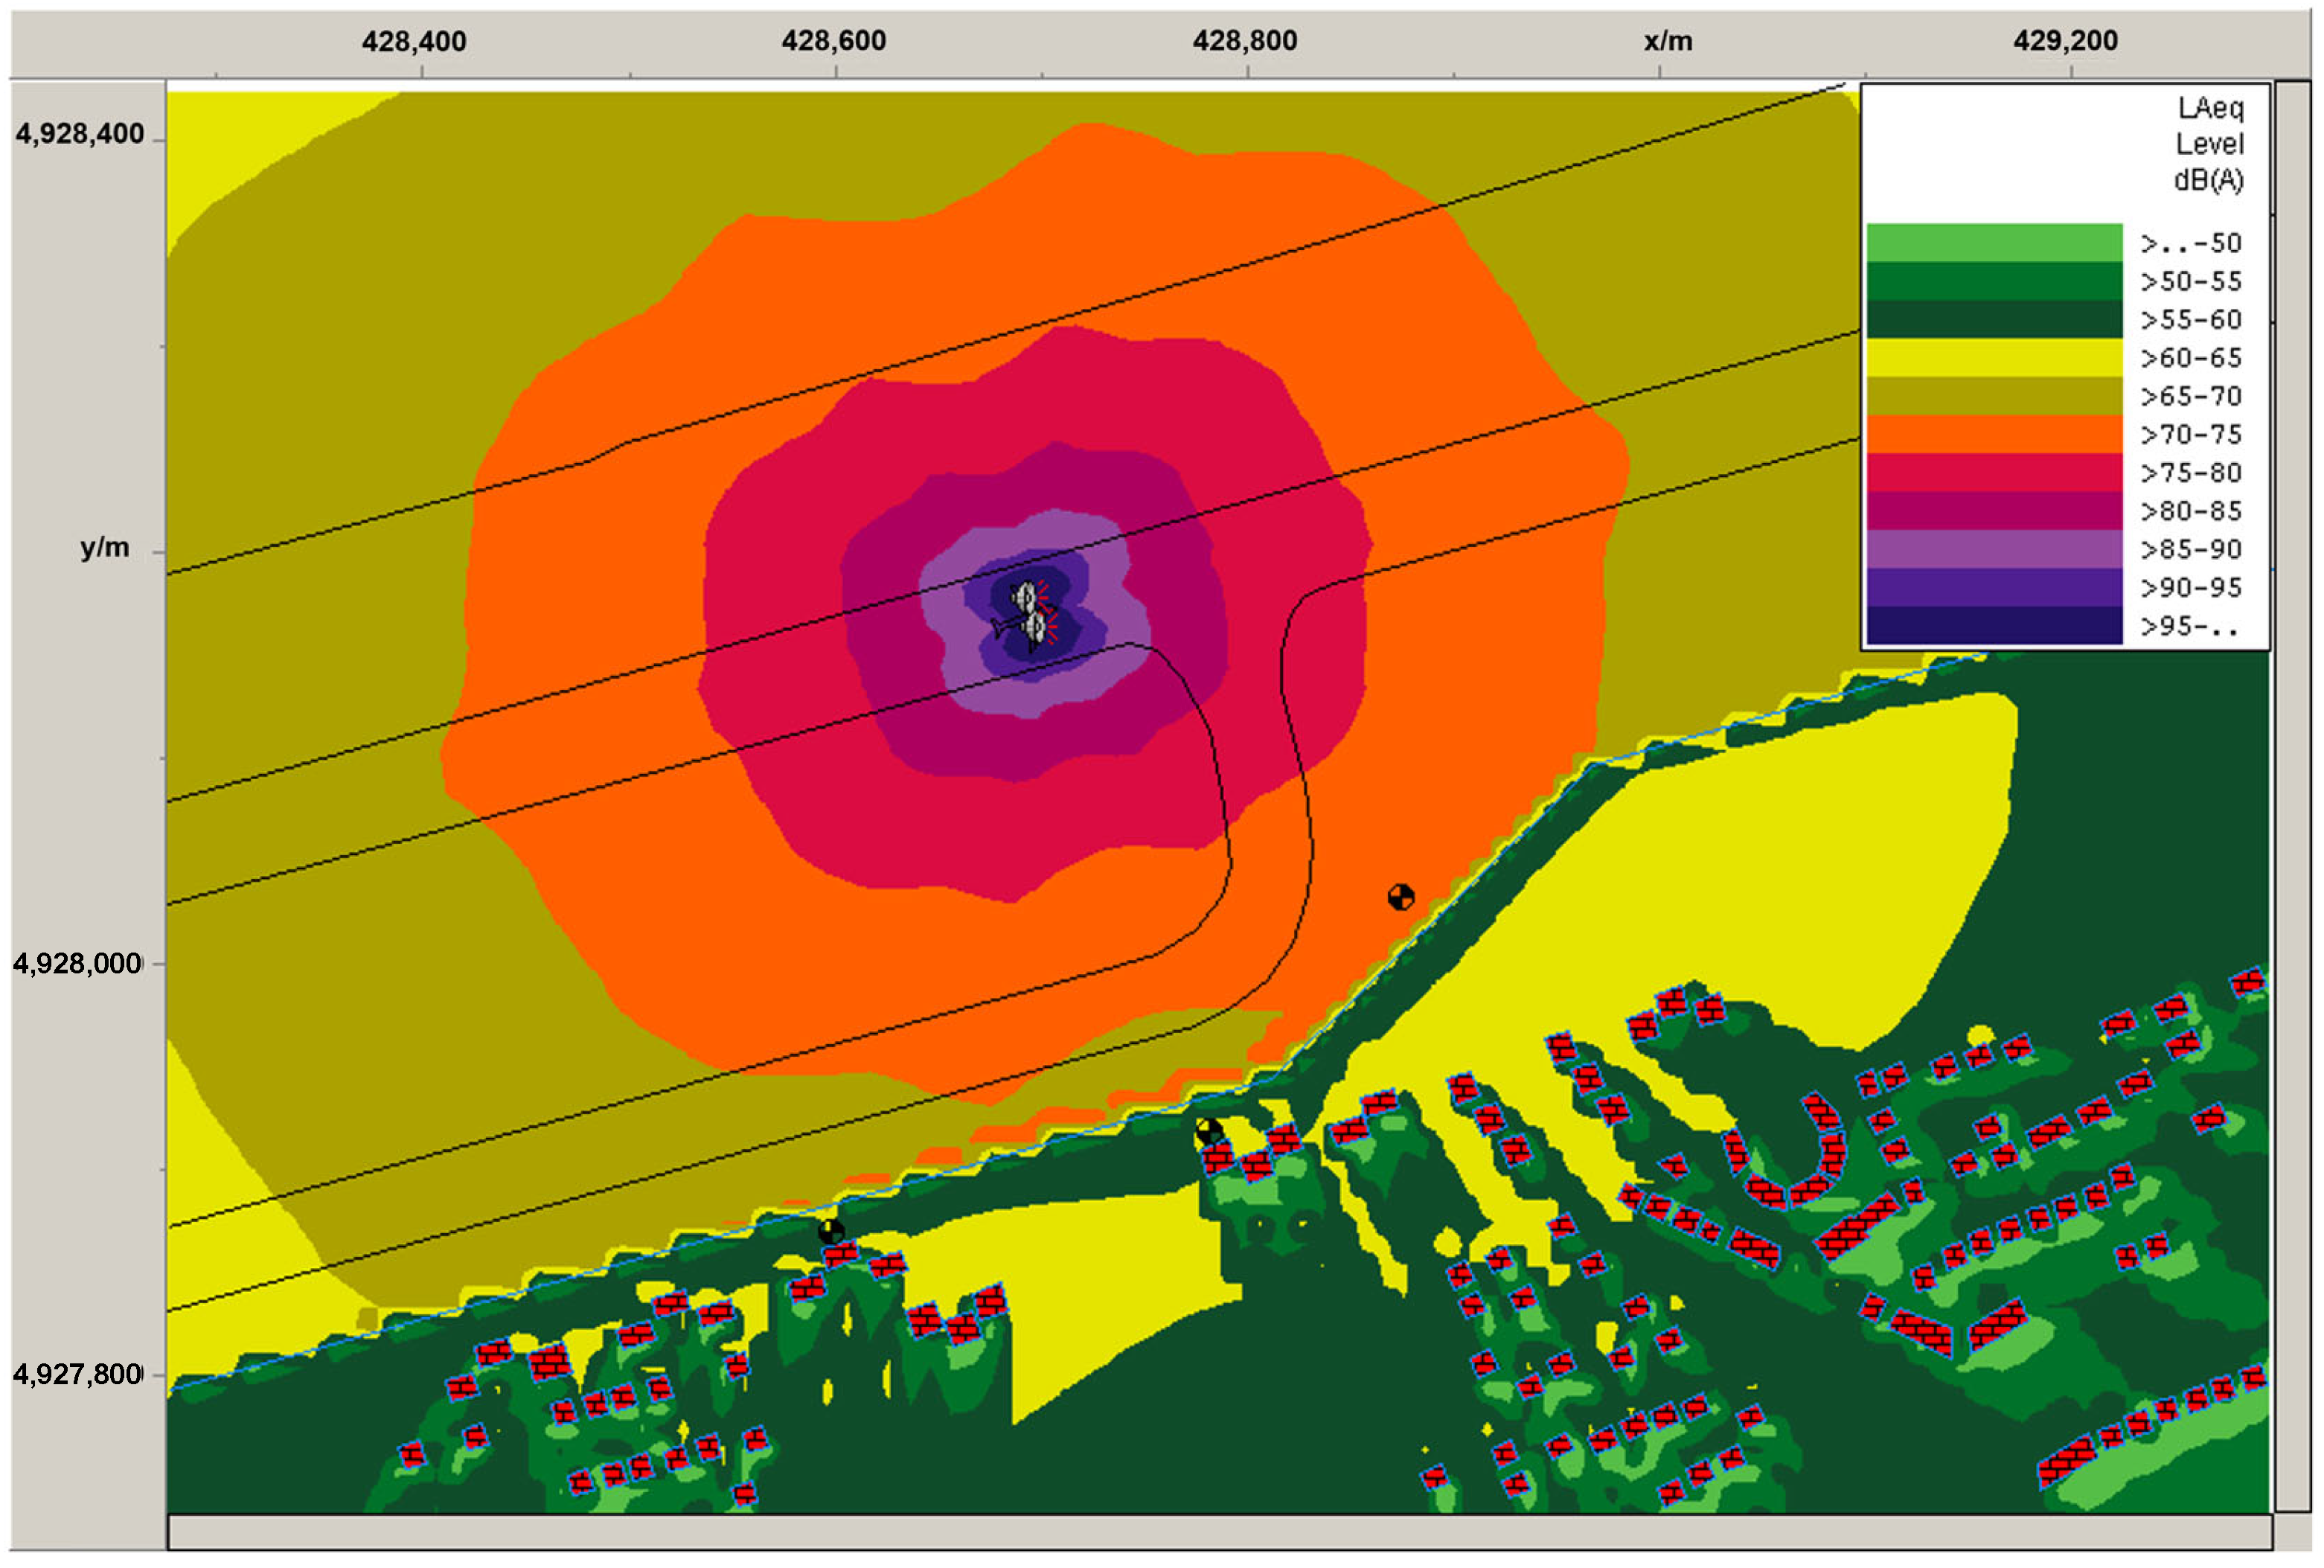This screenshot has height=1568, width=2324.
Task: Click the red building at the bottom-left map corner
Action: tap(412, 1455)
